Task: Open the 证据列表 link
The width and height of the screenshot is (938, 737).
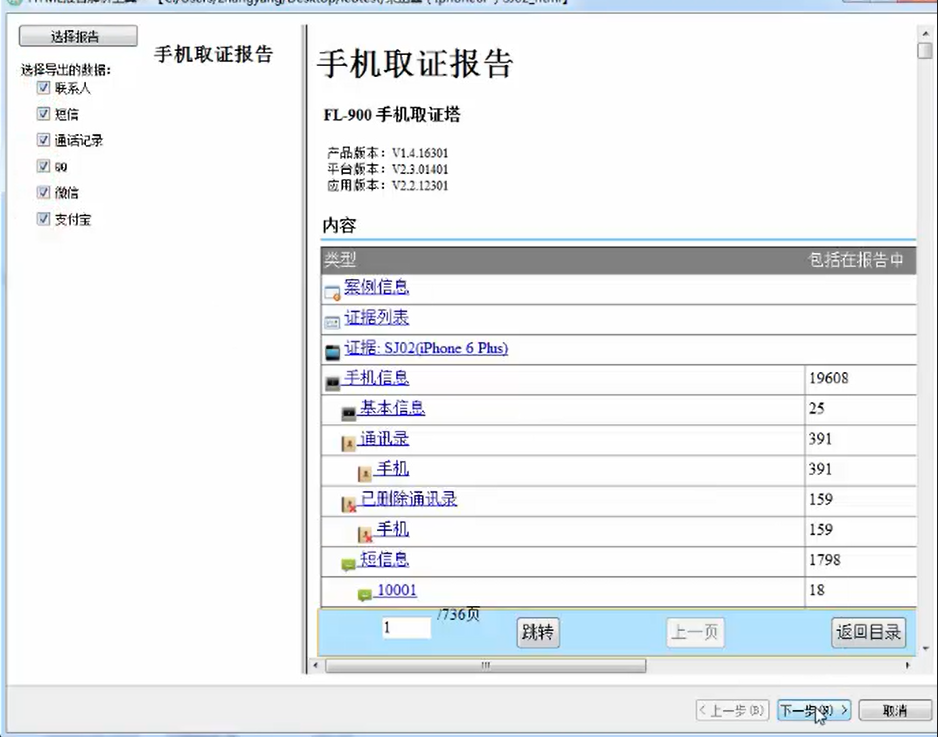Action: click(x=376, y=318)
